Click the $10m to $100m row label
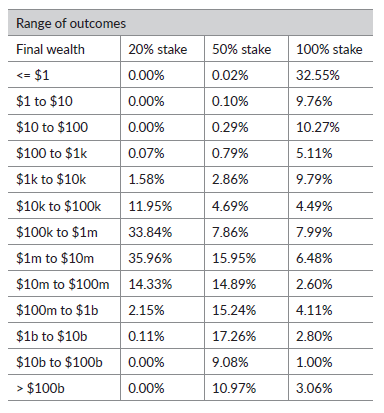Image resolution: width=384 pixels, height=413 pixels. coord(63,284)
